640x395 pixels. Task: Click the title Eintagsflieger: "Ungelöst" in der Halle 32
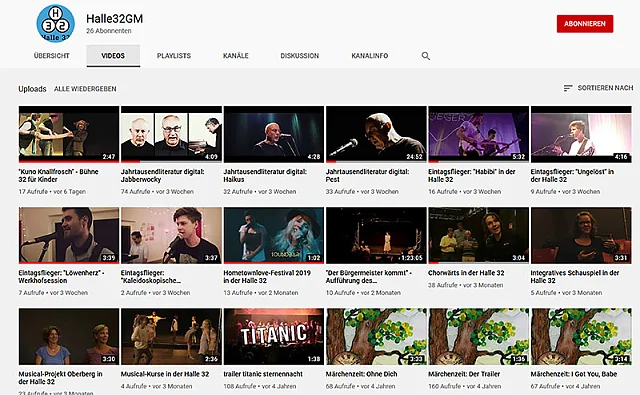tap(572, 175)
